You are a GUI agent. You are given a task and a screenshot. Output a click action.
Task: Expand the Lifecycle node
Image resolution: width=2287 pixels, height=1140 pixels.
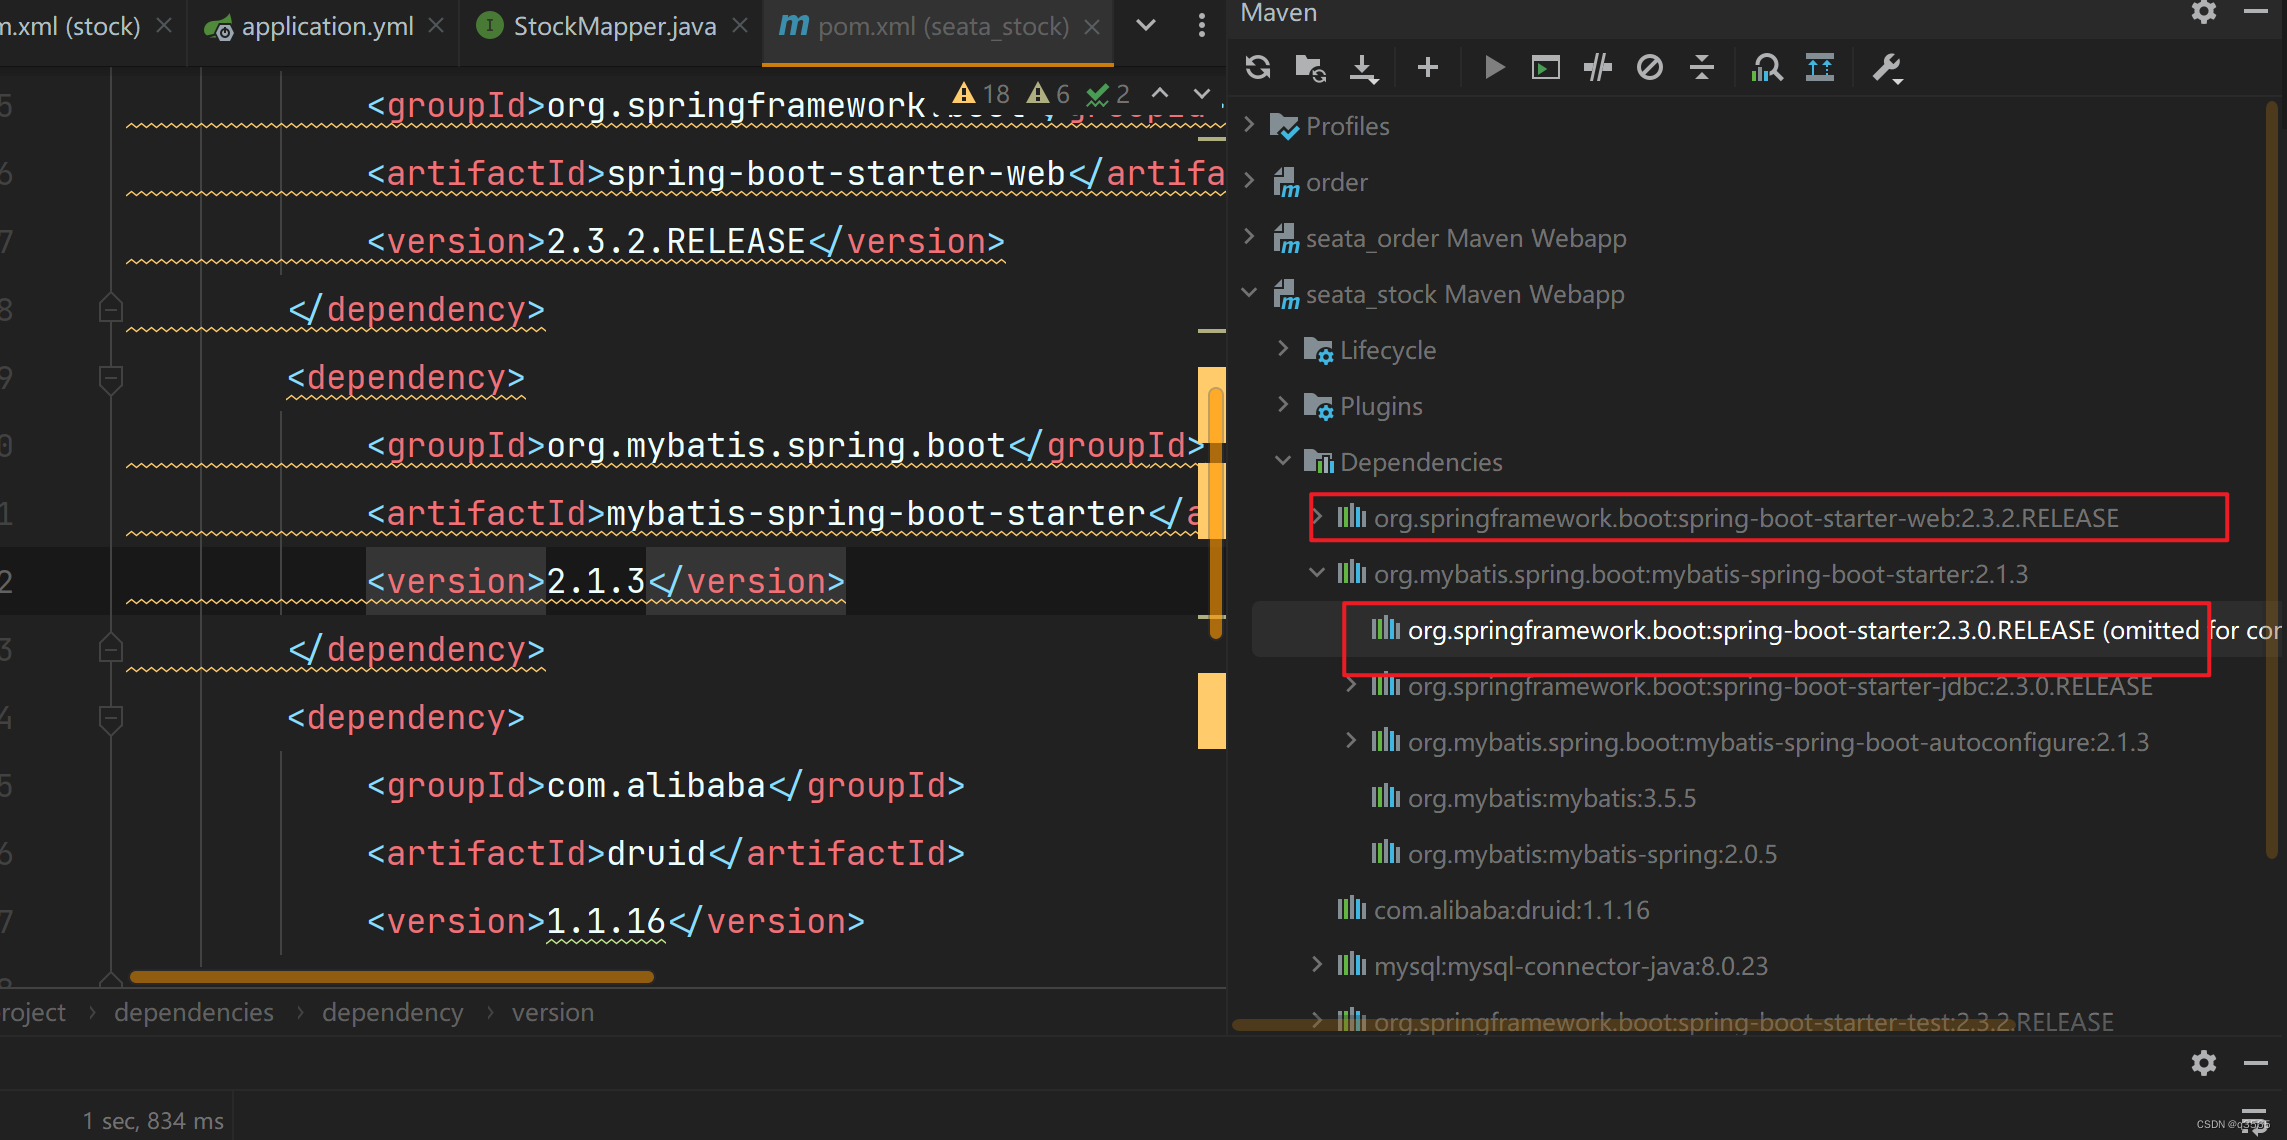tap(1283, 349)
